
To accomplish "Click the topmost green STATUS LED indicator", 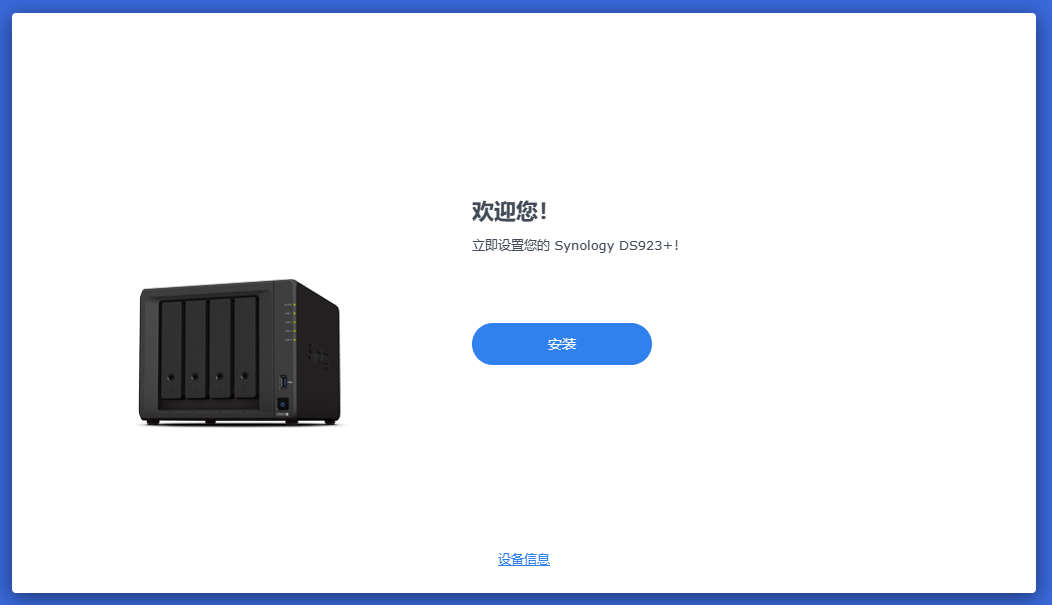I will click(295, 305).
